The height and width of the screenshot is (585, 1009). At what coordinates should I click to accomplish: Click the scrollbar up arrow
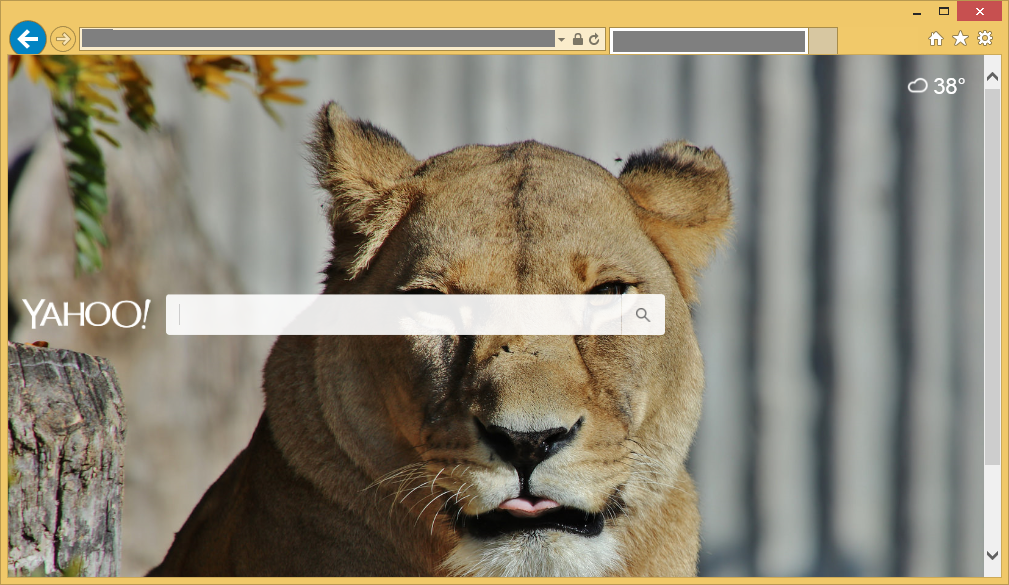tap(992, 77)
